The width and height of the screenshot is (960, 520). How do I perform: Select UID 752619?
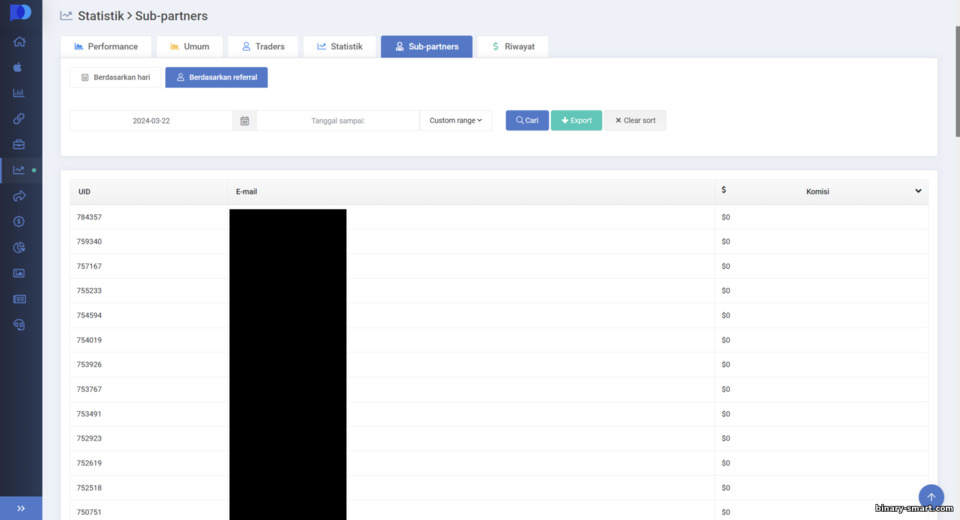(x=89, y=463)
